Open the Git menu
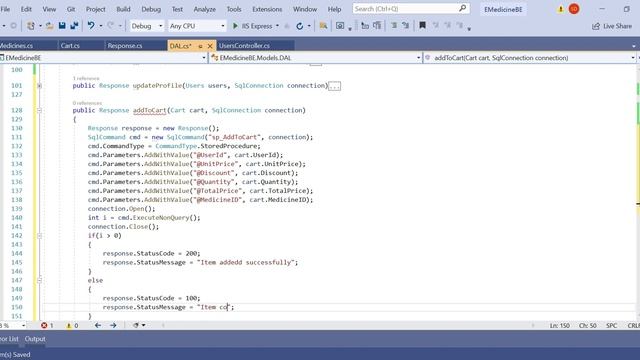Viewport: 640px width, 360px height. pyautogui.click(x=71, y=9)
